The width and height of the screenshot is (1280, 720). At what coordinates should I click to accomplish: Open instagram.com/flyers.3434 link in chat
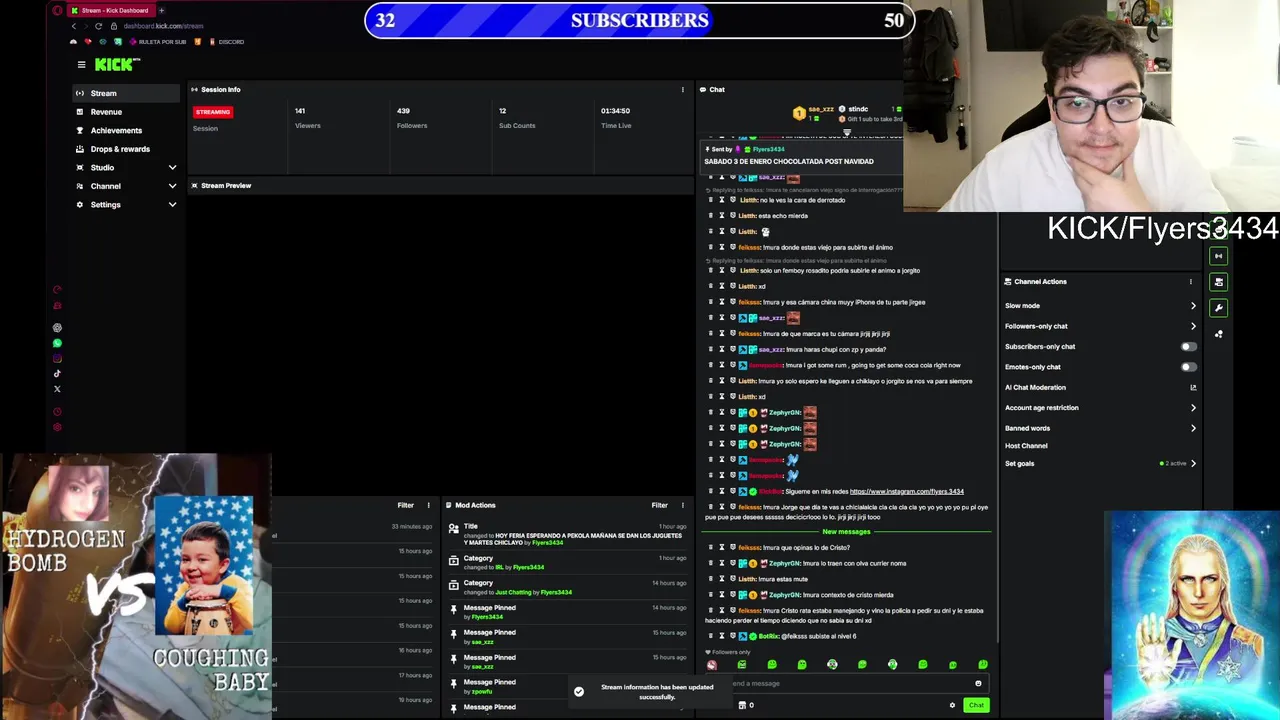[x=906, y=491]
